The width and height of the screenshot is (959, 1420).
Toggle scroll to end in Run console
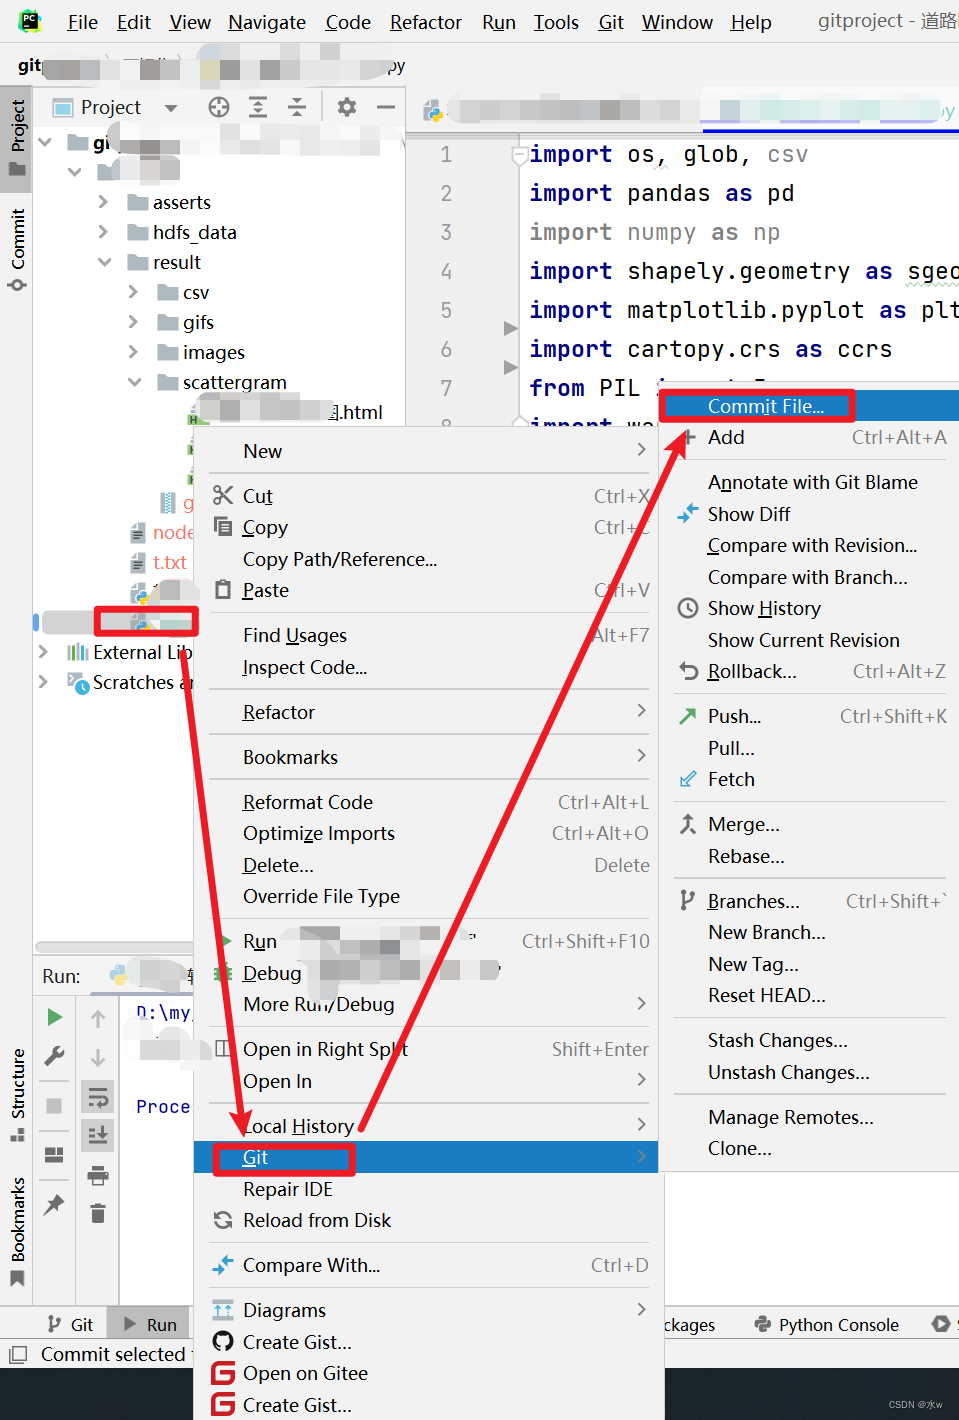coord(98,1135)
